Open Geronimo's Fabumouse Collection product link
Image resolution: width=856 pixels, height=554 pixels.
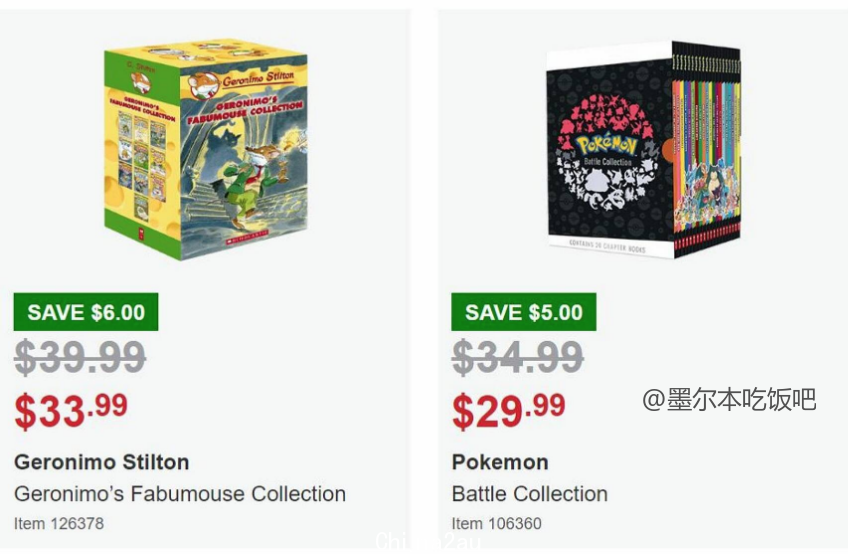180,494
